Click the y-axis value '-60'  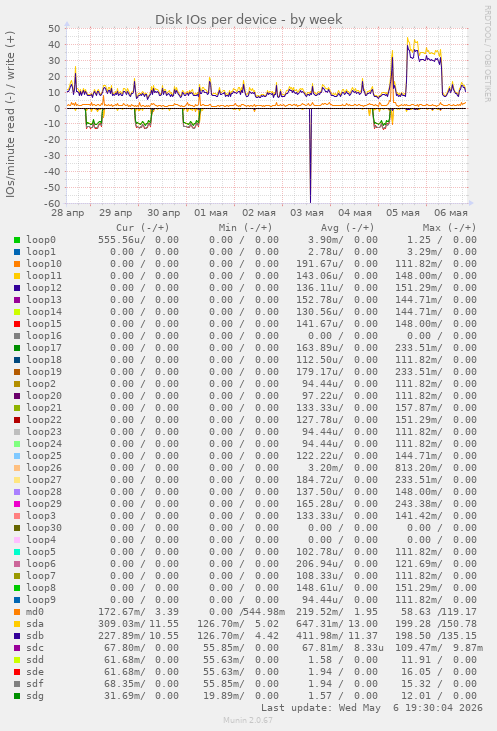[52, 204]
